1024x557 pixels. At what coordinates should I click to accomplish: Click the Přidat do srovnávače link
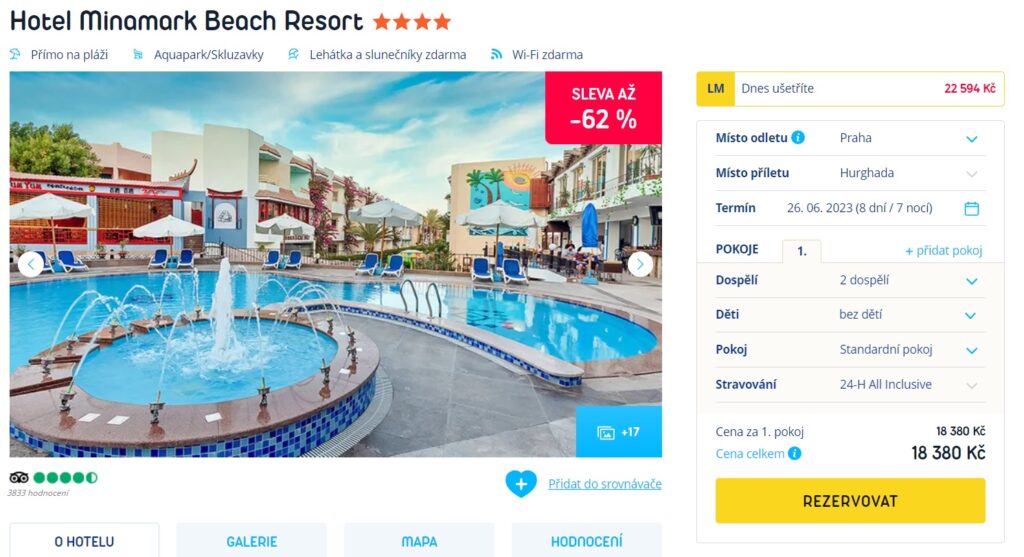(x=605, y=484)
